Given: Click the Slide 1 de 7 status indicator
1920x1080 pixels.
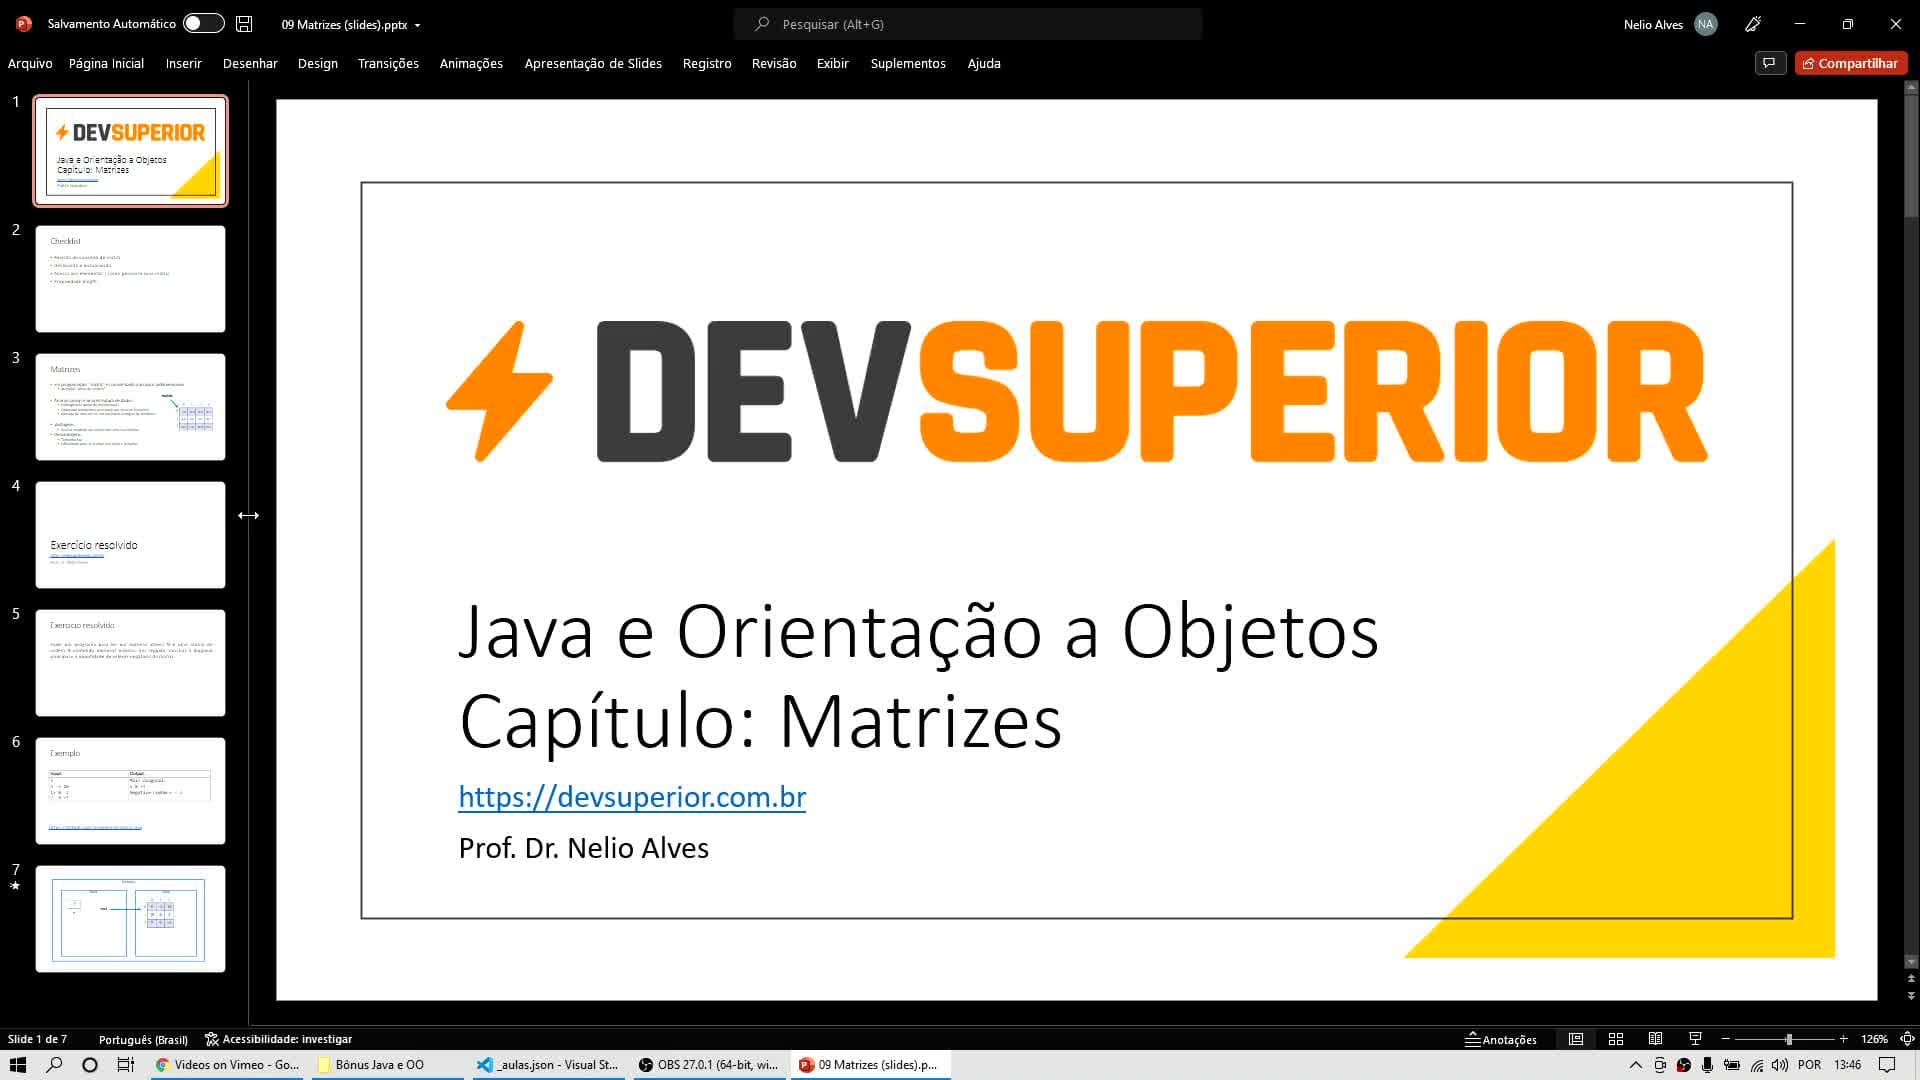Looking at the screenshot, I should coord(38,1039).
